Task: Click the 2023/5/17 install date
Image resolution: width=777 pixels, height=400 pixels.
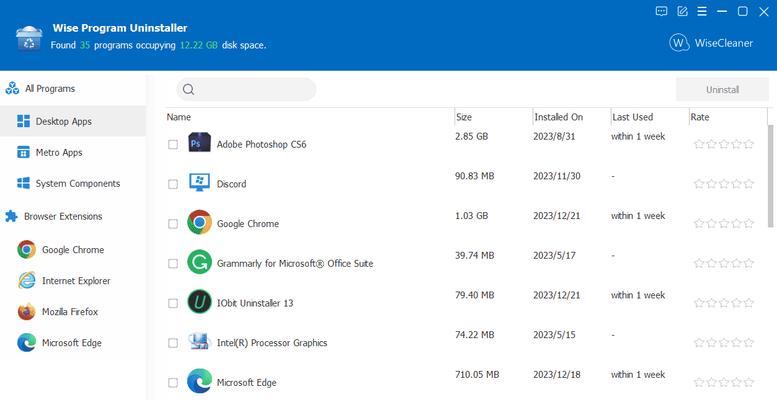Action: (x=554, y=255)
